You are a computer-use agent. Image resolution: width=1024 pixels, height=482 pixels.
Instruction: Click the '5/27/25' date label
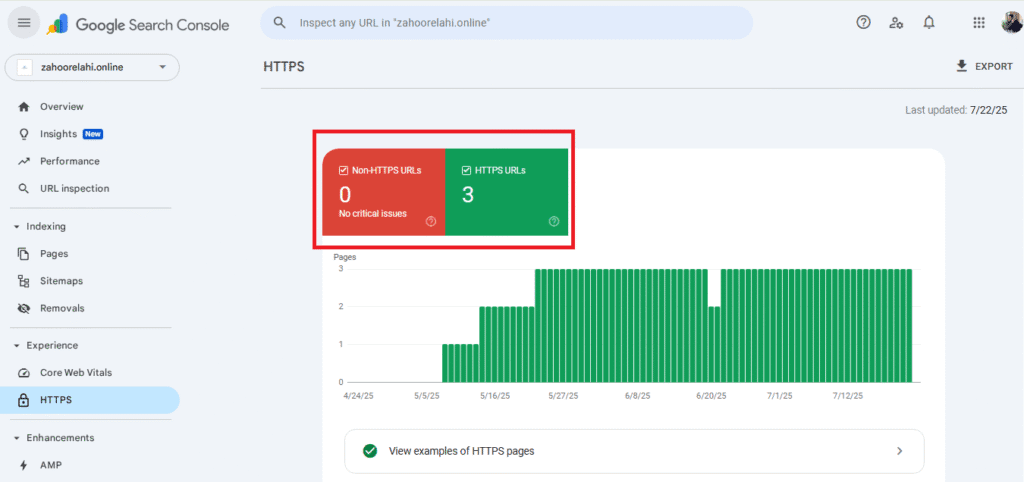[563, 396]
